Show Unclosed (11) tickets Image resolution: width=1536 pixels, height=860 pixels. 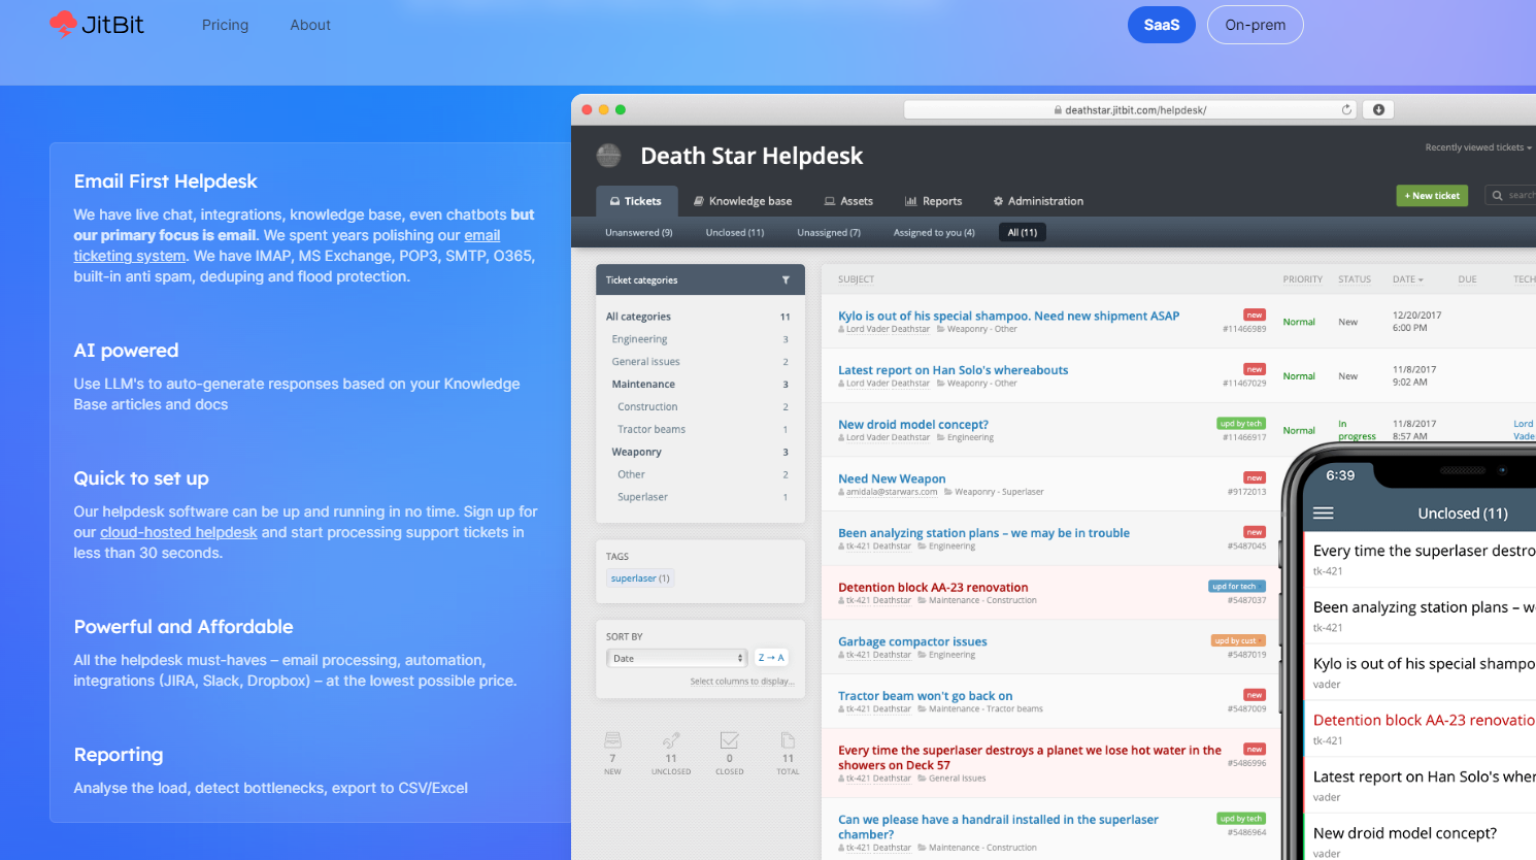[x=735, y=233]
